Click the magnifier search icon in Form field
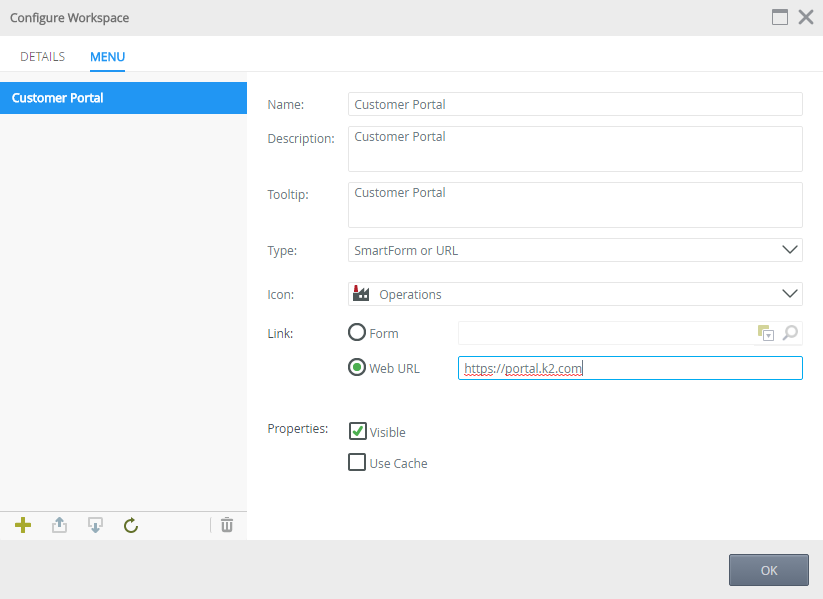 (790, 333)
